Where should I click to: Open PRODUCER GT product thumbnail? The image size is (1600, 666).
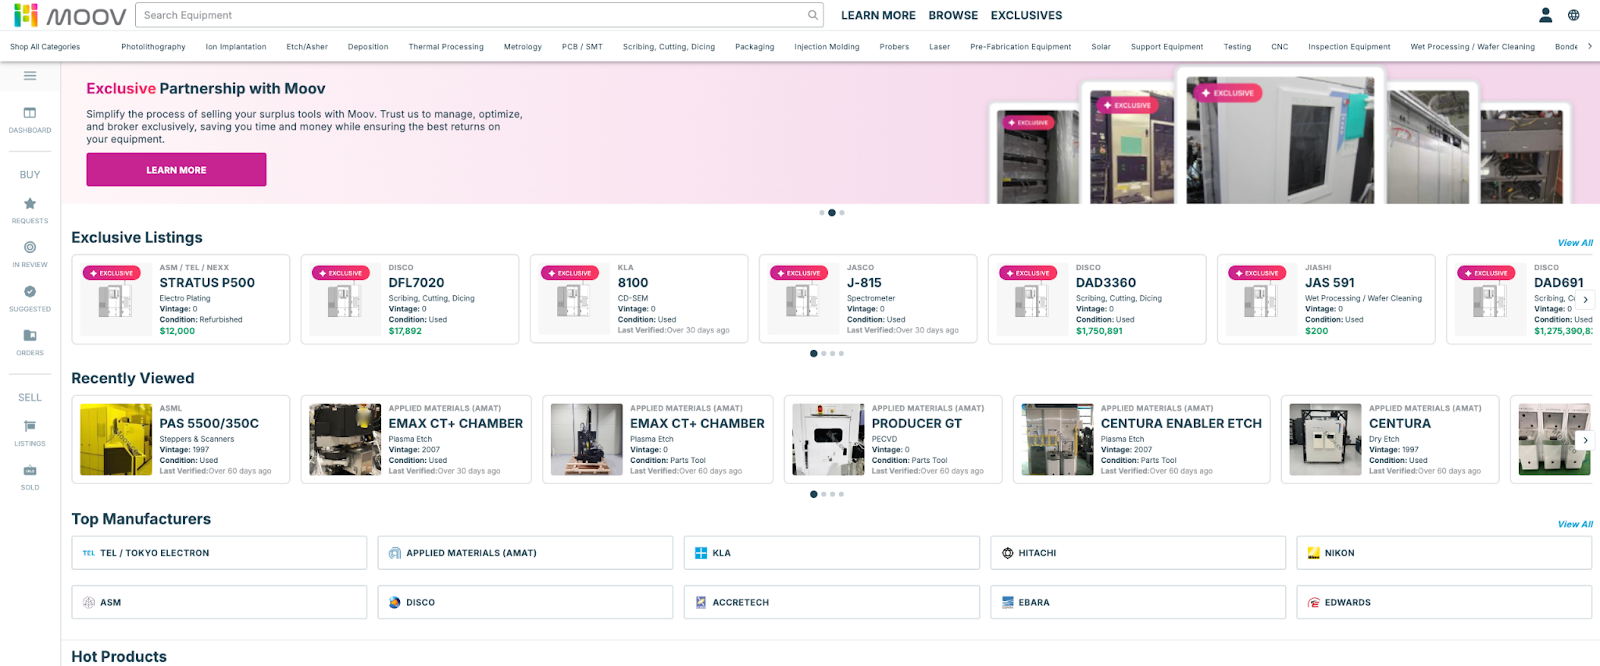tap(828, 439)
